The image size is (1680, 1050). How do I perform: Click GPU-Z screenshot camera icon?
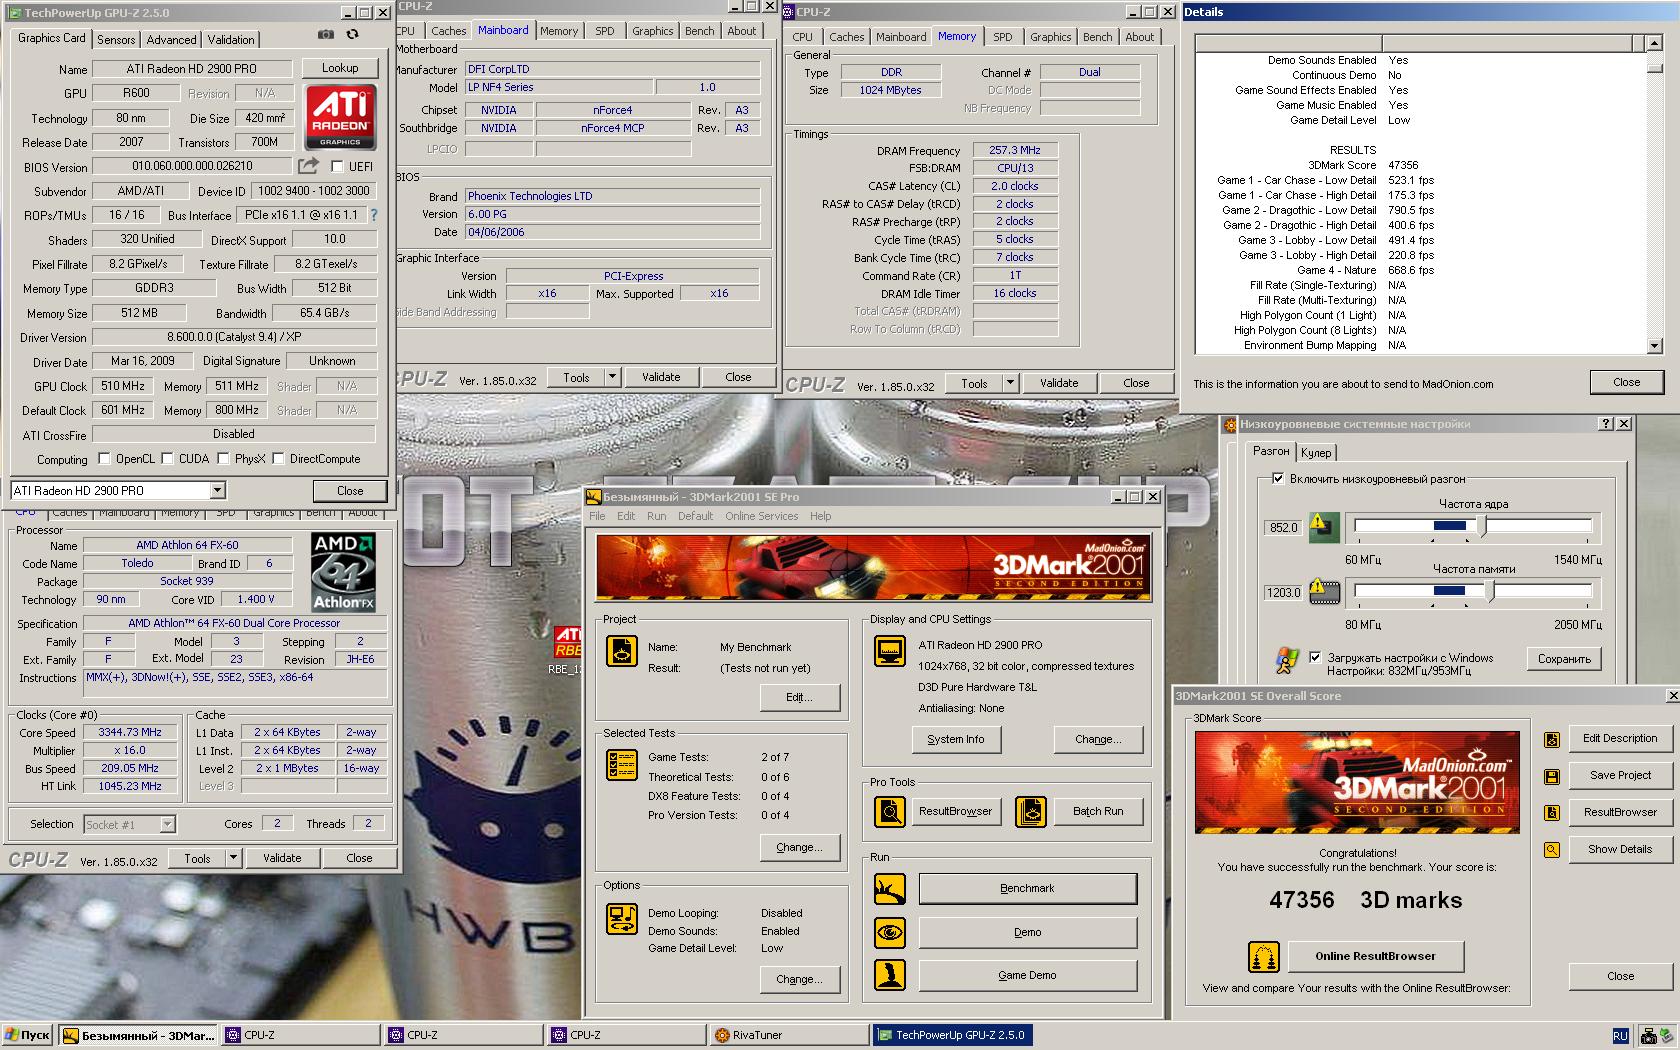point(326,34)
